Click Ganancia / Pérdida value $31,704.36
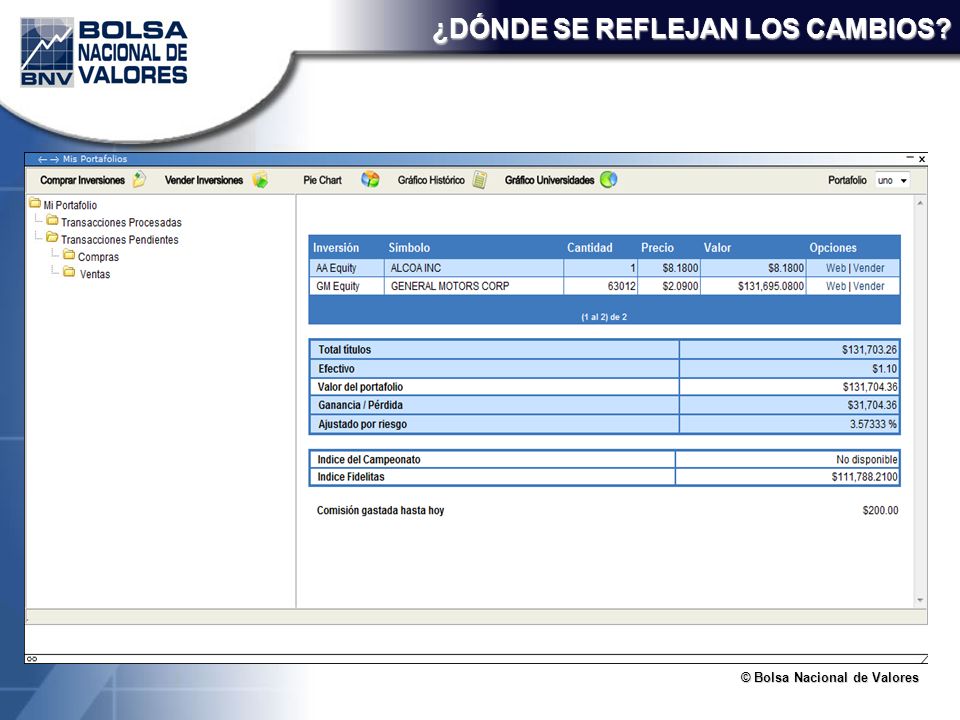This screenshot has height=720, width=960. point(872,405)
